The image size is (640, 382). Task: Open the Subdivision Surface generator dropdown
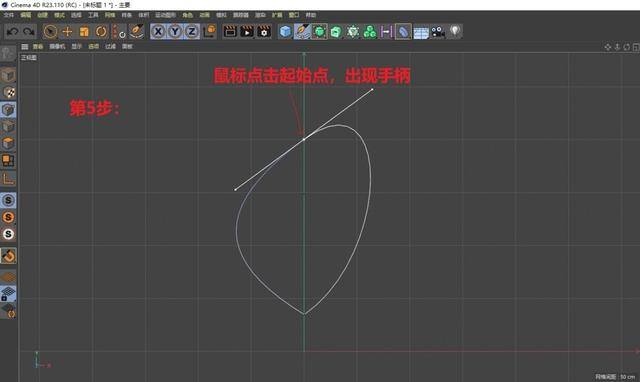tap(319, 31)
